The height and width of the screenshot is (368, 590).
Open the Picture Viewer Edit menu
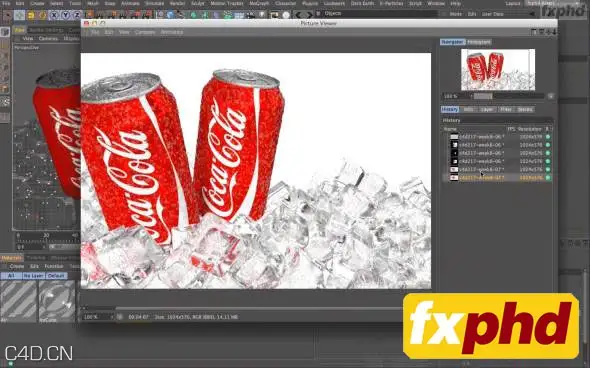109,32
